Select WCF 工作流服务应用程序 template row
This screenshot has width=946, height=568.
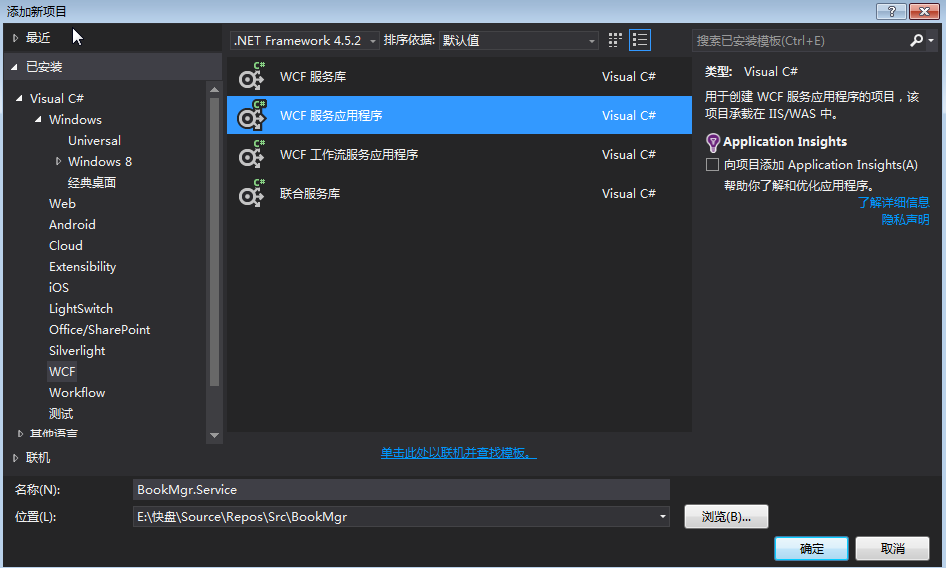pos(459,155)
